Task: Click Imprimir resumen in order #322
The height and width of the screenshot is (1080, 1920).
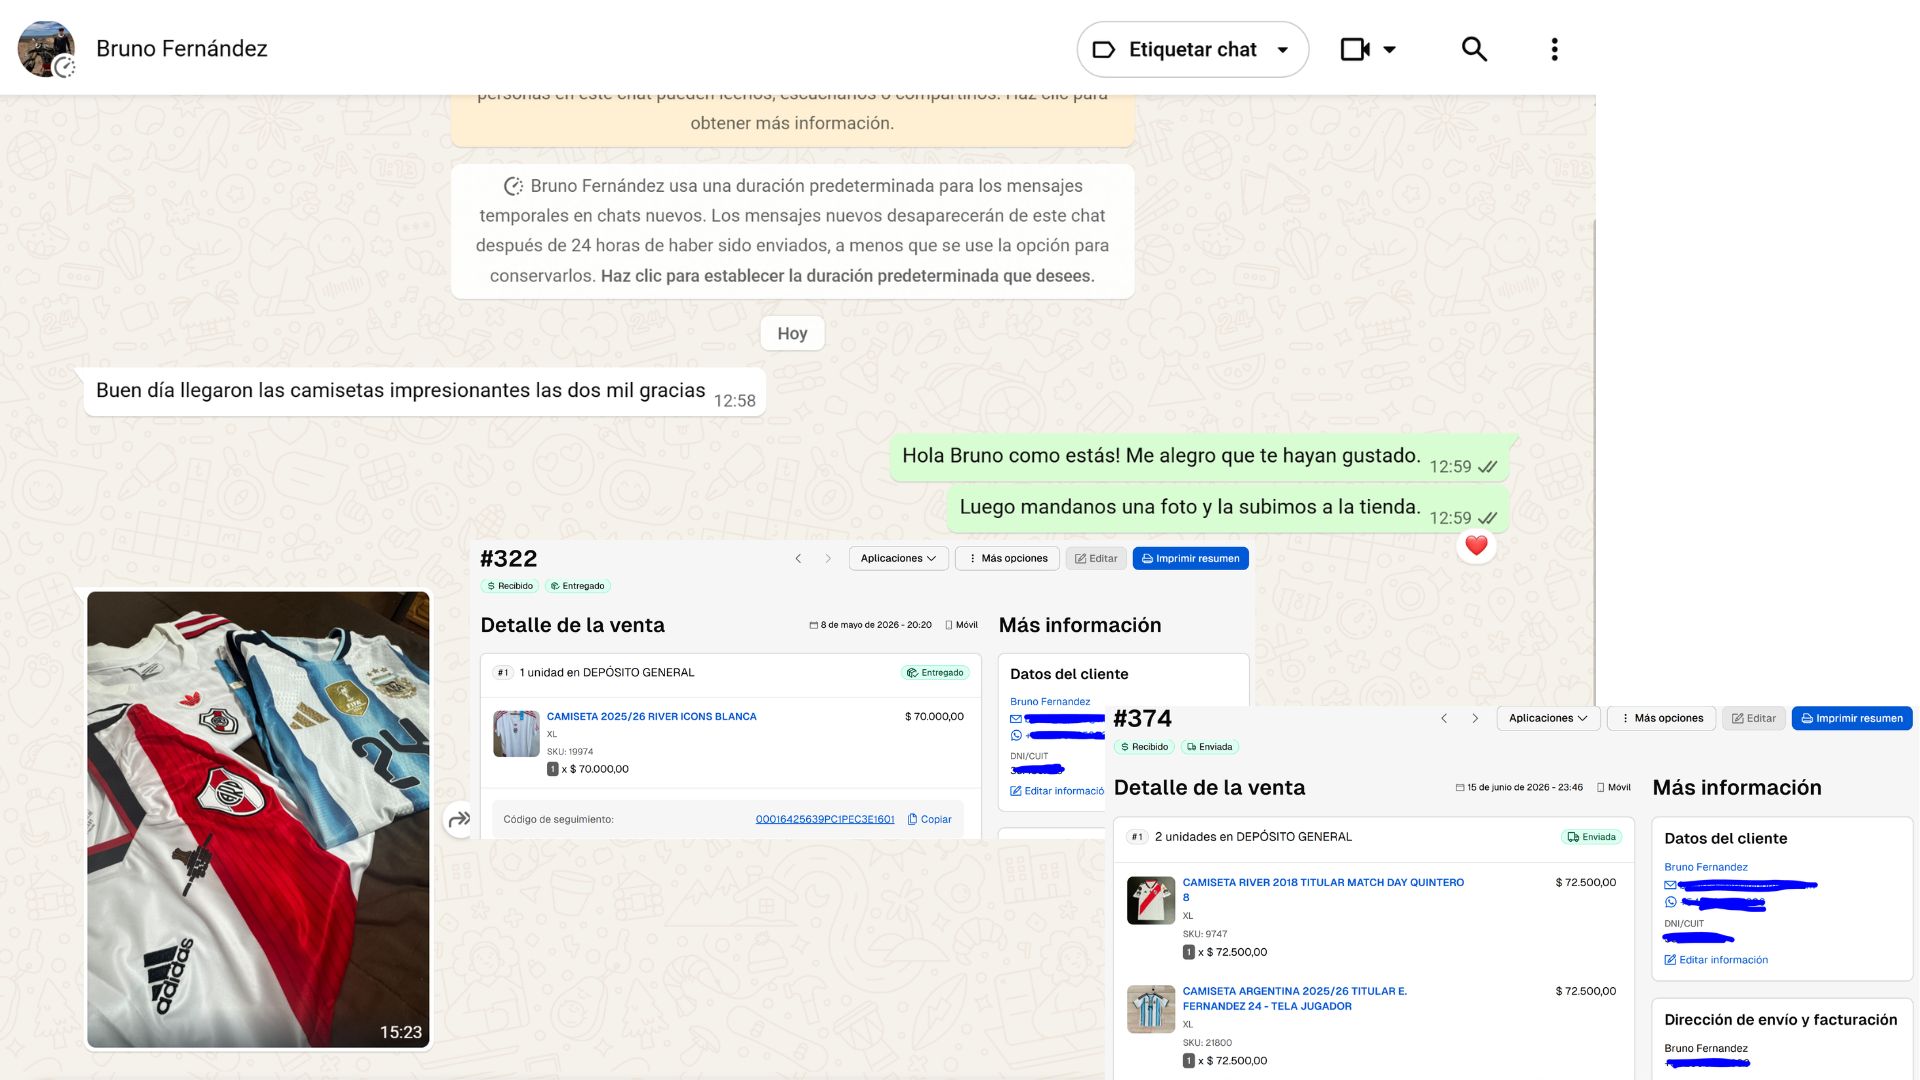Action: pyautogui.click(x=1190, y=558)
